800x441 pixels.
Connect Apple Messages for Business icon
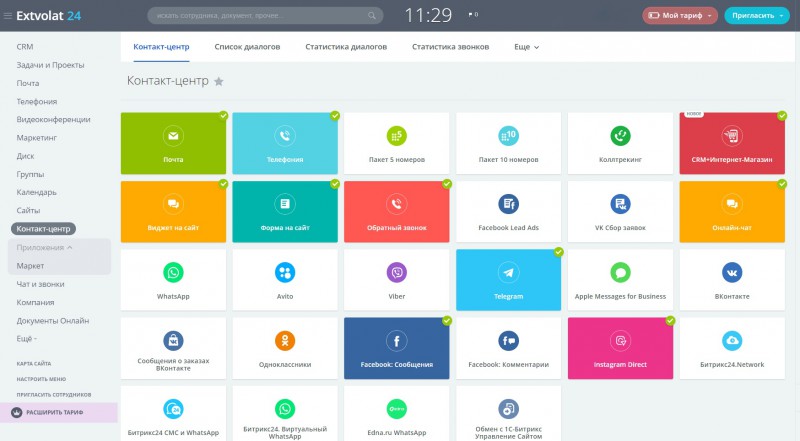pyautogui.click(x=620, y=273)
